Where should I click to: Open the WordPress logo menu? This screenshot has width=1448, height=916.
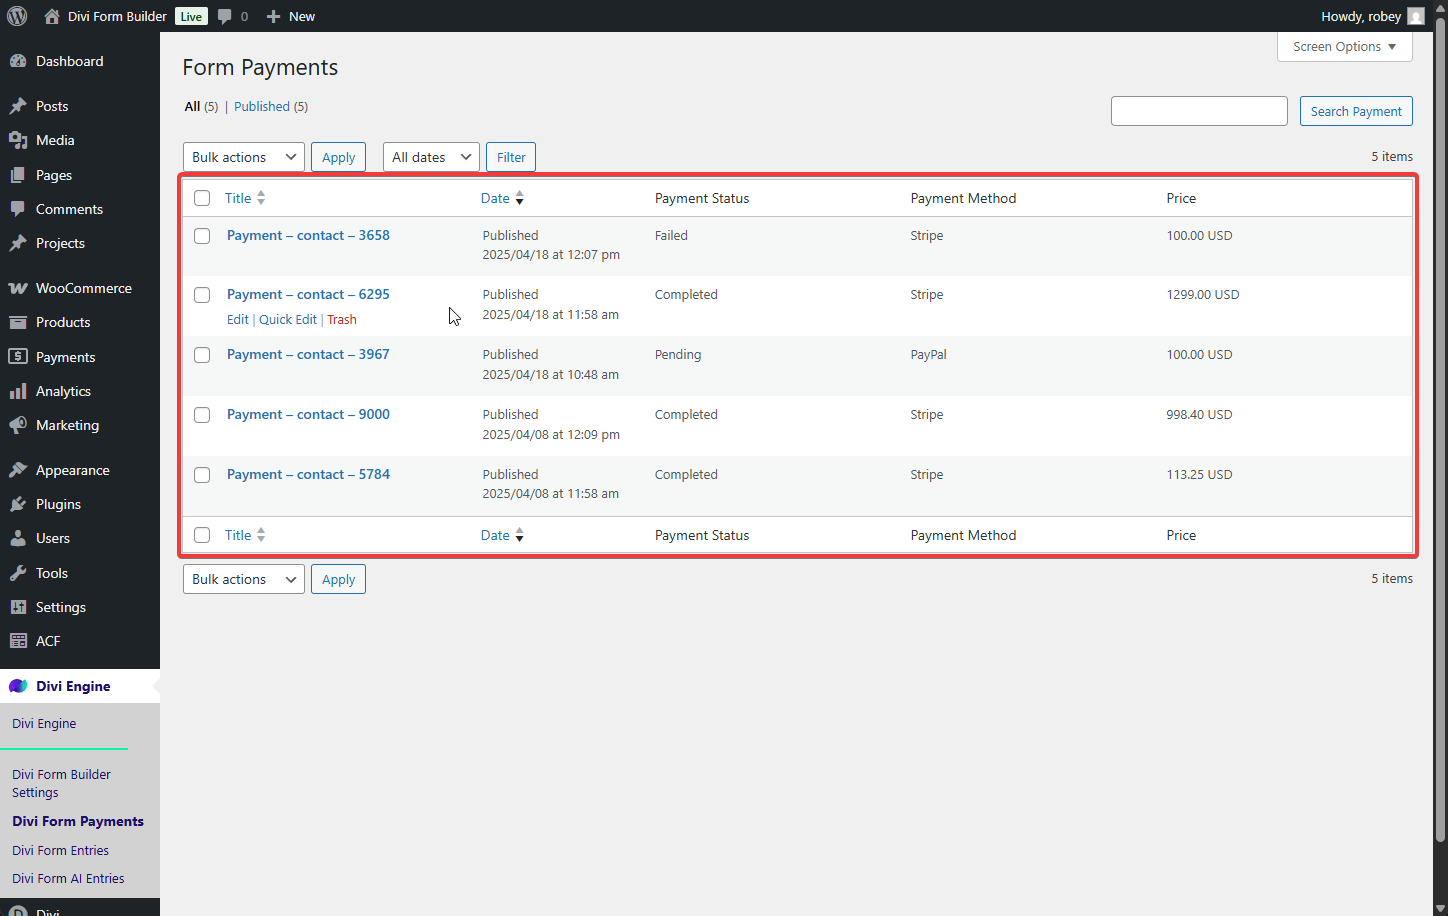[x=17, y=16]
